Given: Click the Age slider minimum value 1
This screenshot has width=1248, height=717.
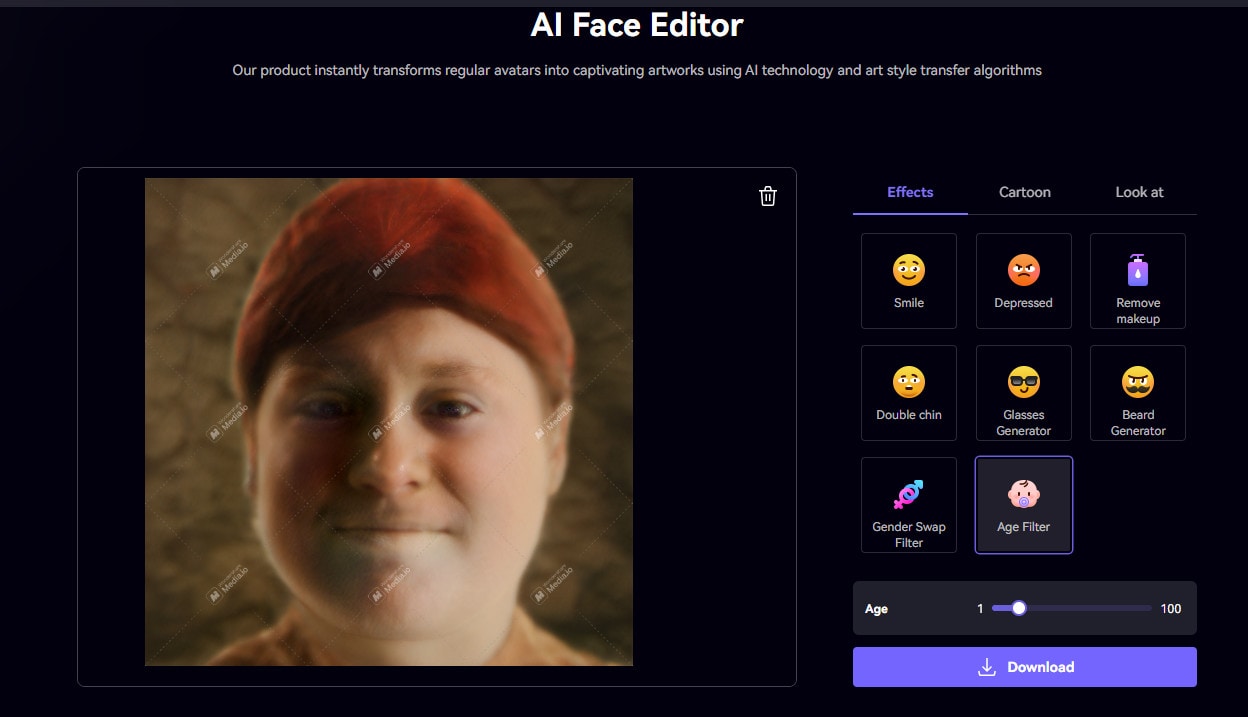Looking at the screenshot, I should coord(981,608).
